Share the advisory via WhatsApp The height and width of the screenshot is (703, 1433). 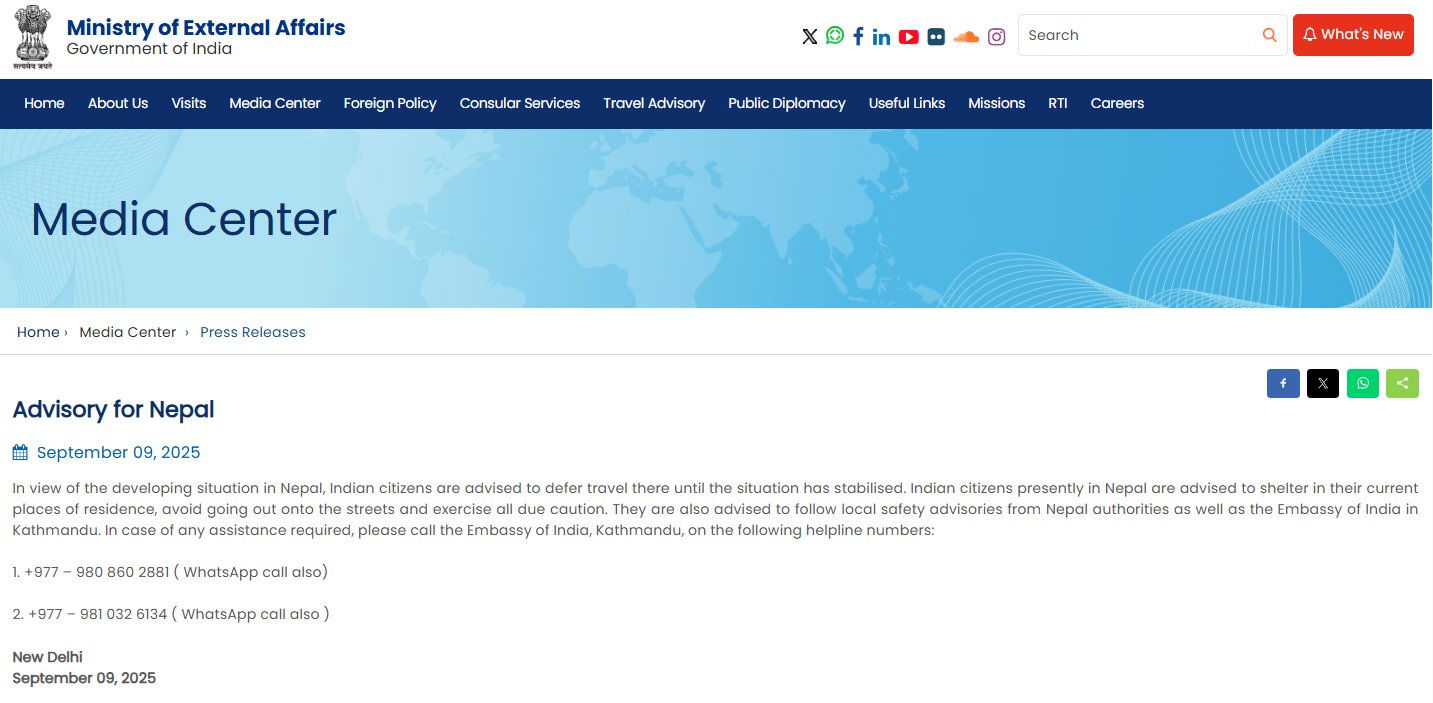tap(1363, 383)
